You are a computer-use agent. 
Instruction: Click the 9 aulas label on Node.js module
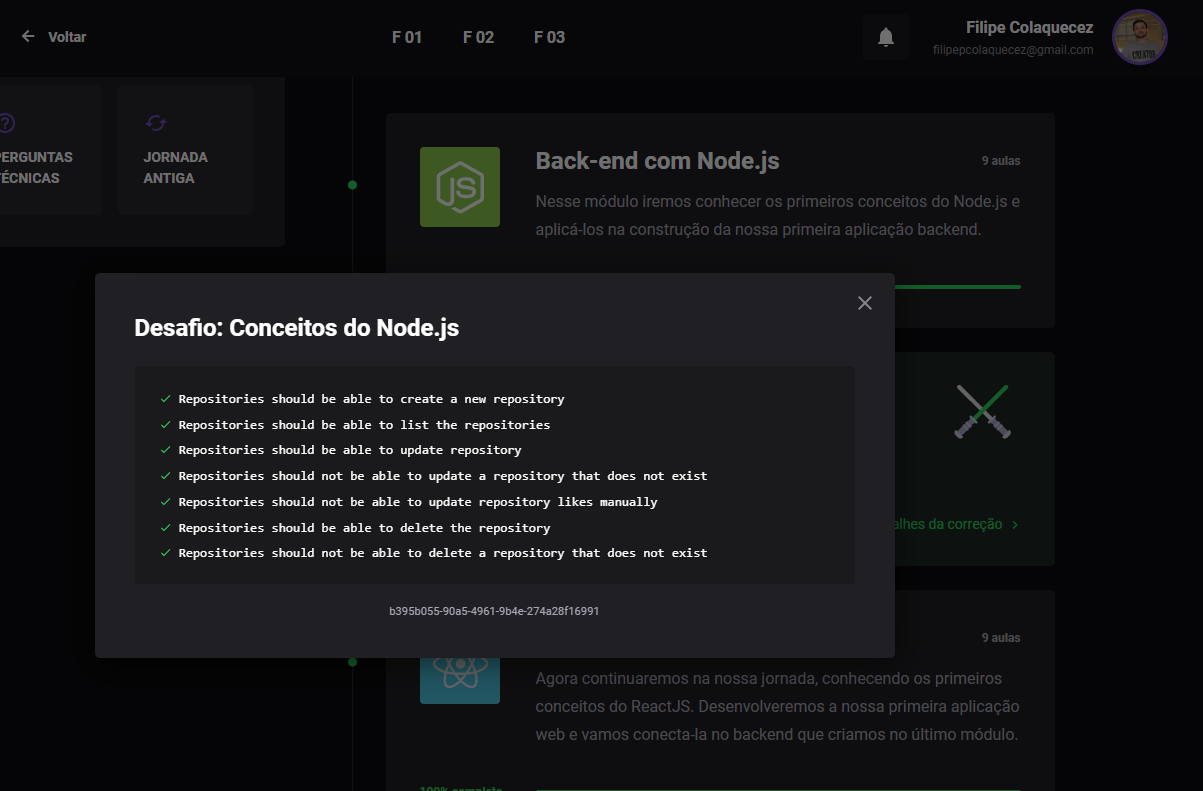tap(1001, 161)
